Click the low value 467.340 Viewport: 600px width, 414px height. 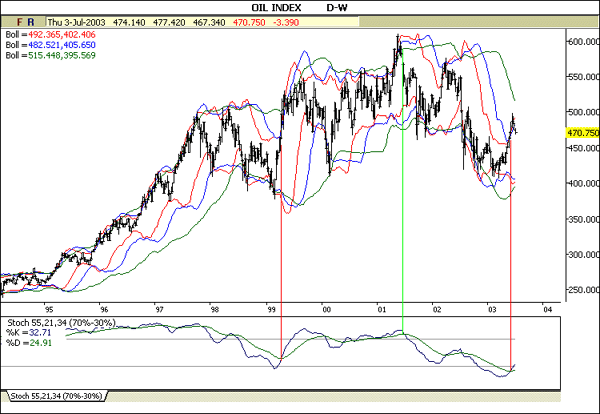pyautogui.click(x=209, y=22)
